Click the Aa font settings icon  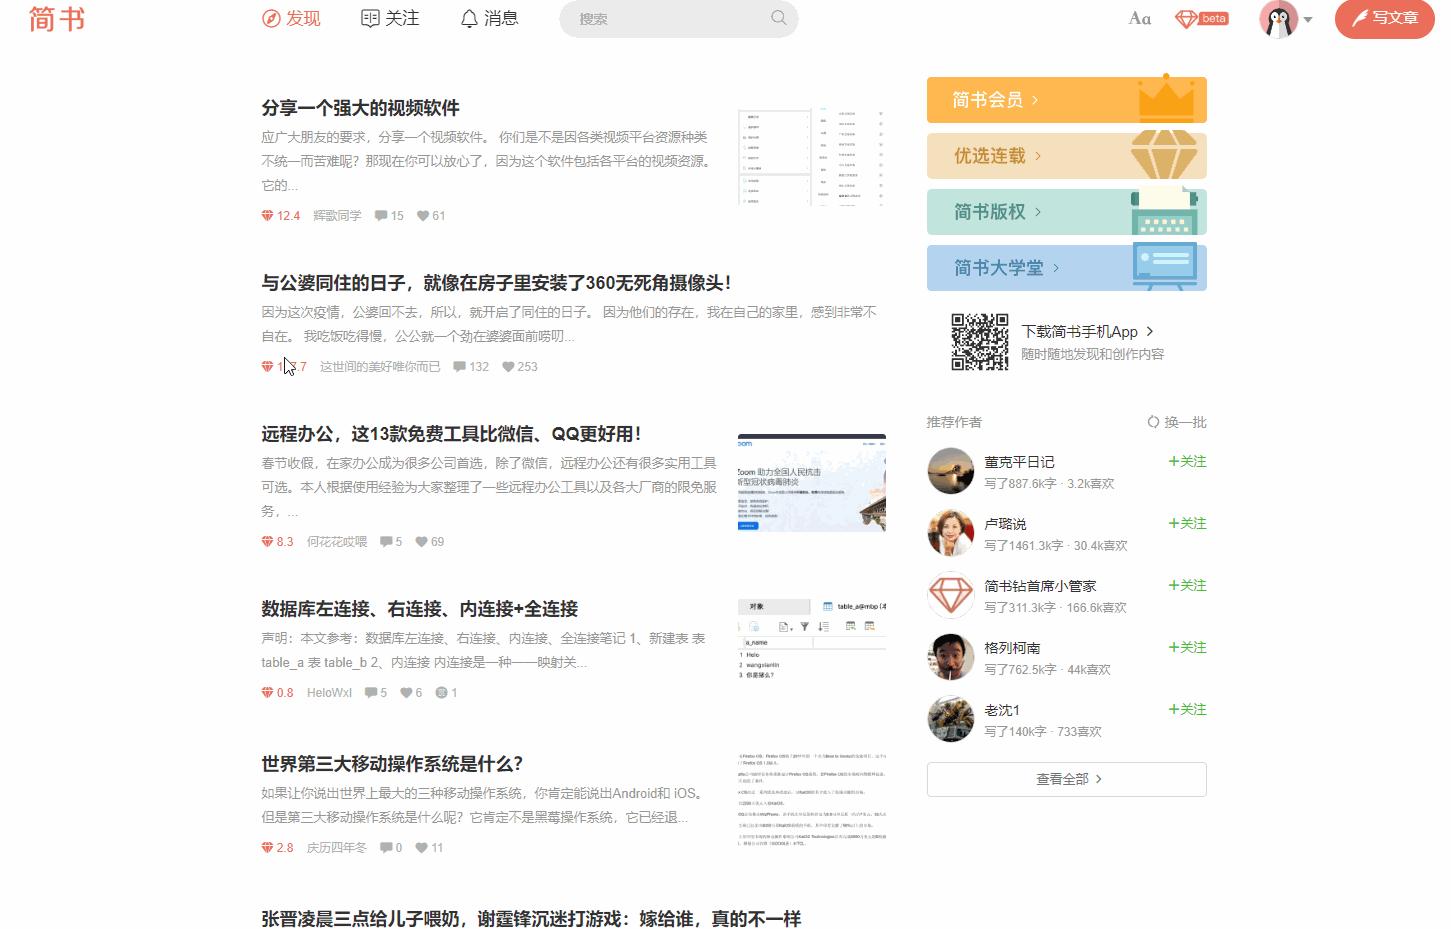pyautogui.click(x=1138, y=17)
